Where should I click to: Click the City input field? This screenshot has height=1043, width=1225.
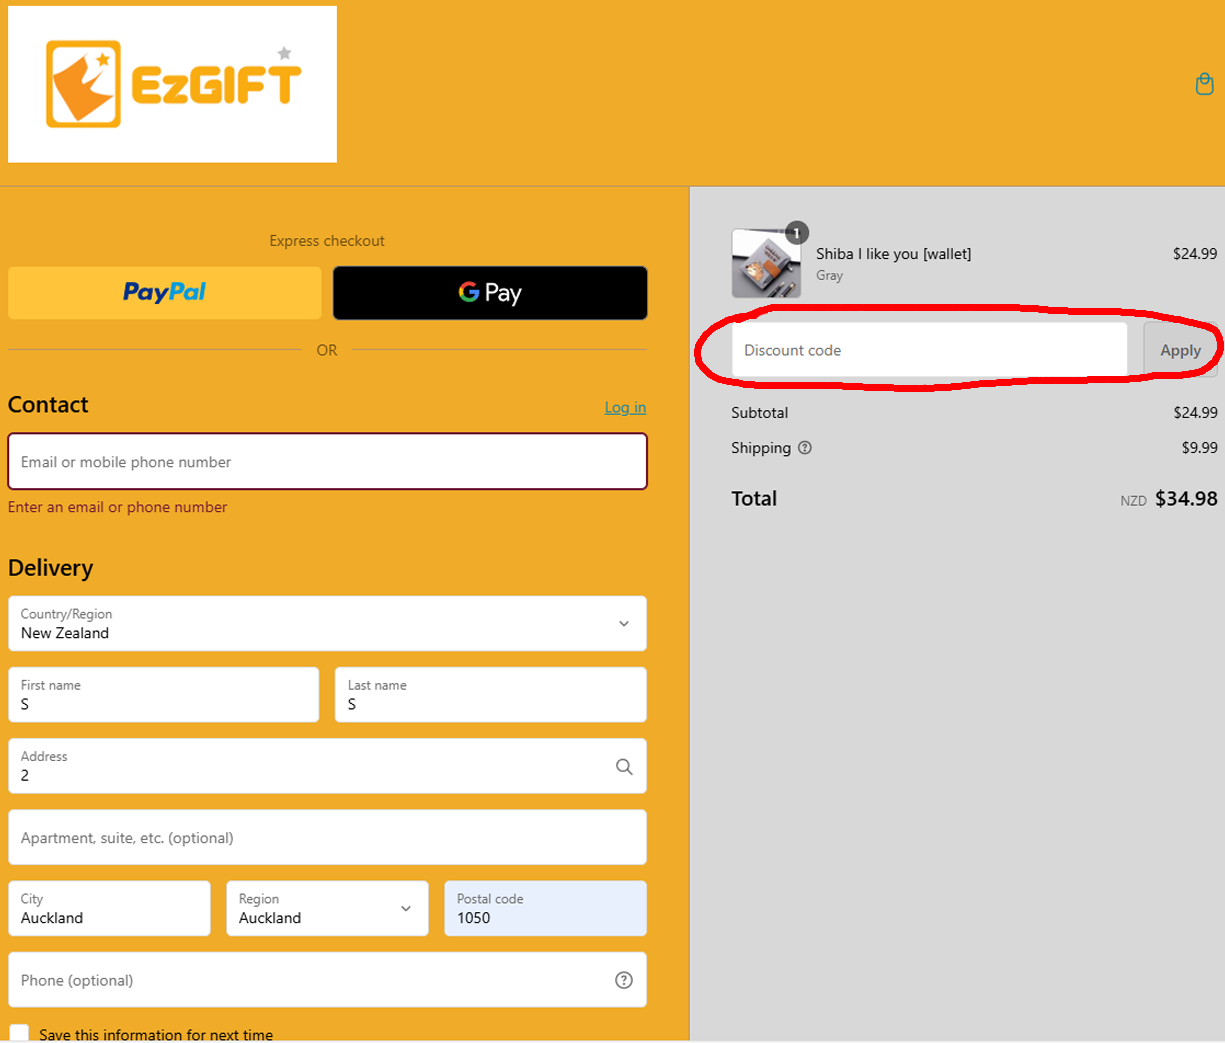pos(109,909)
